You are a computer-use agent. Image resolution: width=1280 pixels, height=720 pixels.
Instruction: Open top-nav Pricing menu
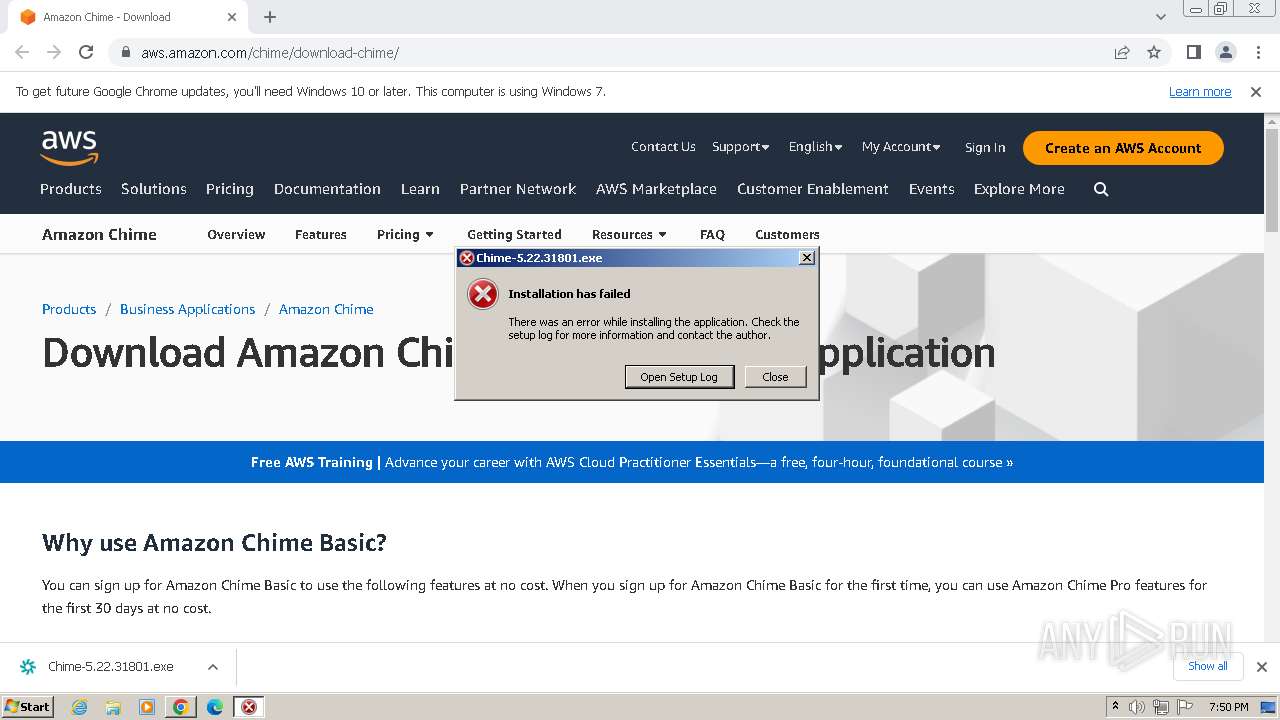coord(230,189)
